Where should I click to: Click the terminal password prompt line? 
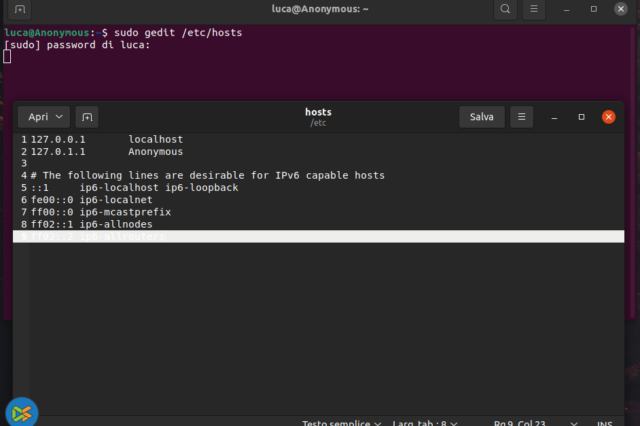[78, 45]
